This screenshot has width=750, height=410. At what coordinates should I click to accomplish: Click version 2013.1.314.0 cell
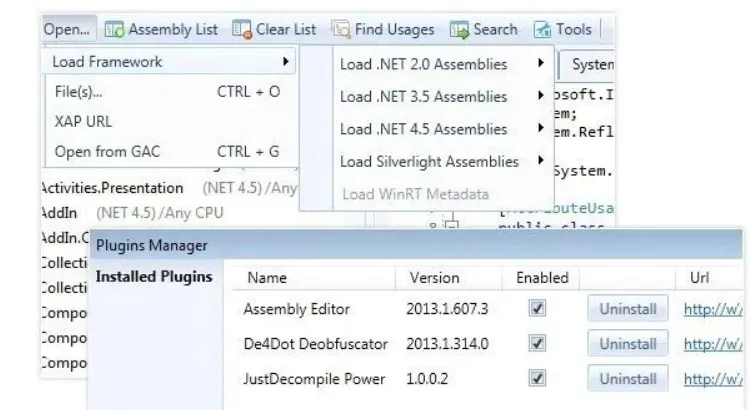pos(447,344)
